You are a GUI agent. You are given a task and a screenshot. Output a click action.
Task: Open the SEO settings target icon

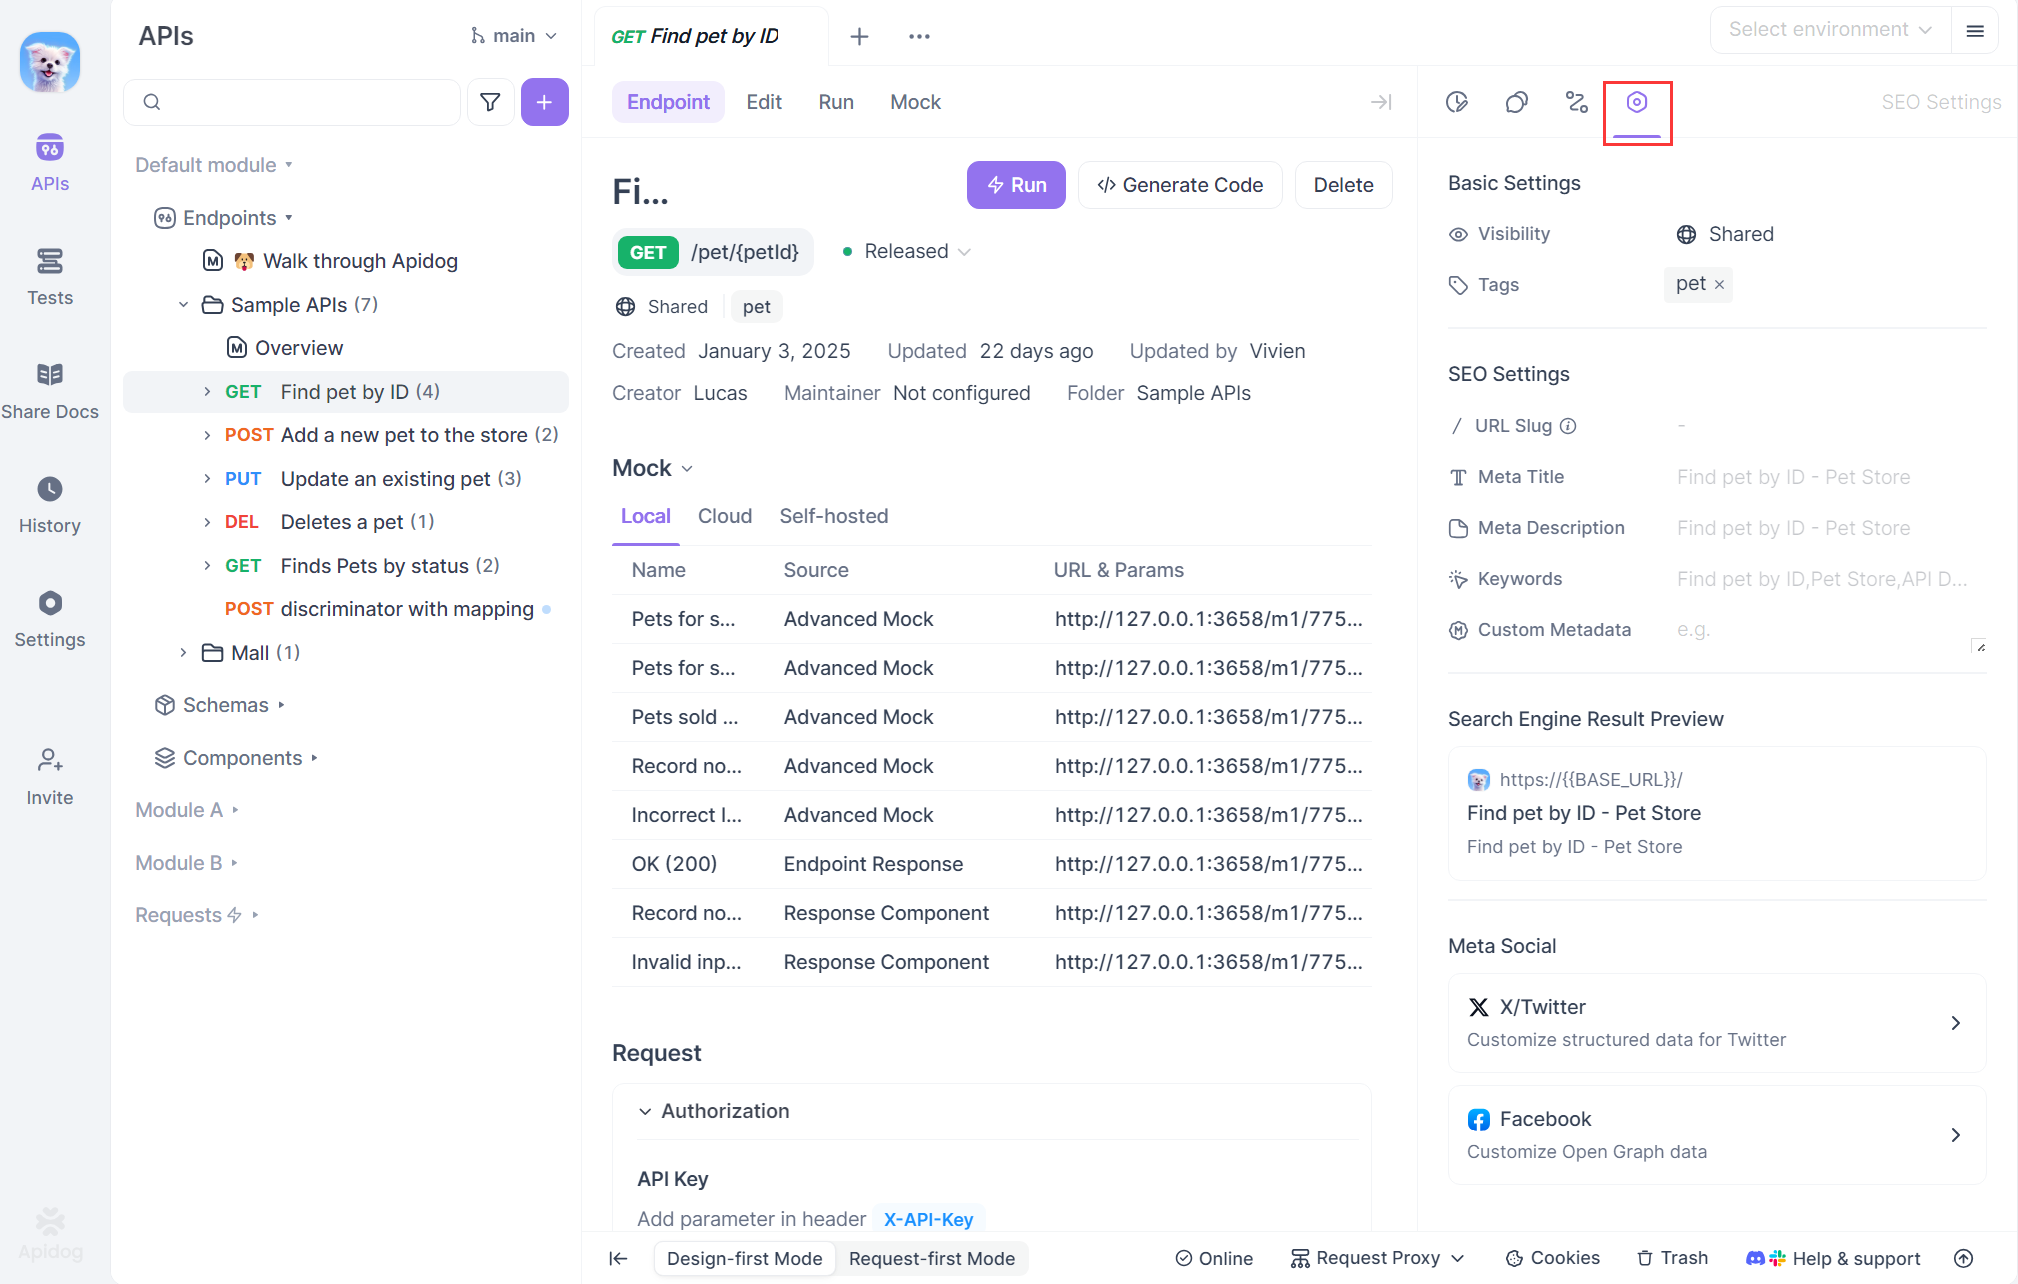(1636, 102)
